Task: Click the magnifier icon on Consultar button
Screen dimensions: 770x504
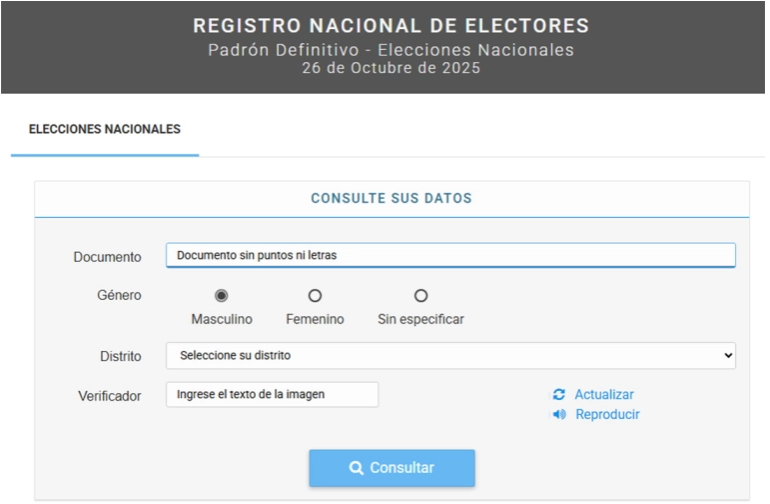Action: pyautogui.click(x=356, y=468)
